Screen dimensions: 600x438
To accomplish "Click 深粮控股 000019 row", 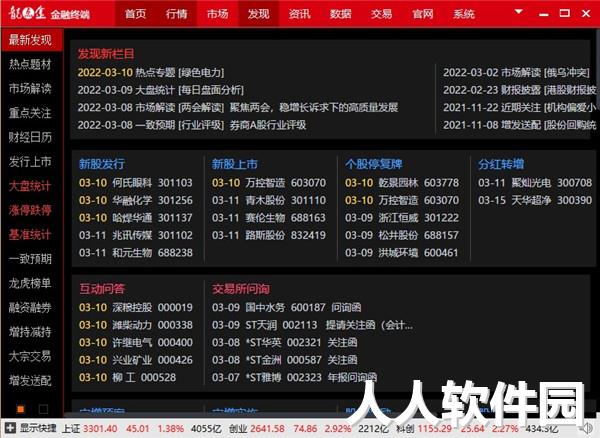I will [136, 307].
